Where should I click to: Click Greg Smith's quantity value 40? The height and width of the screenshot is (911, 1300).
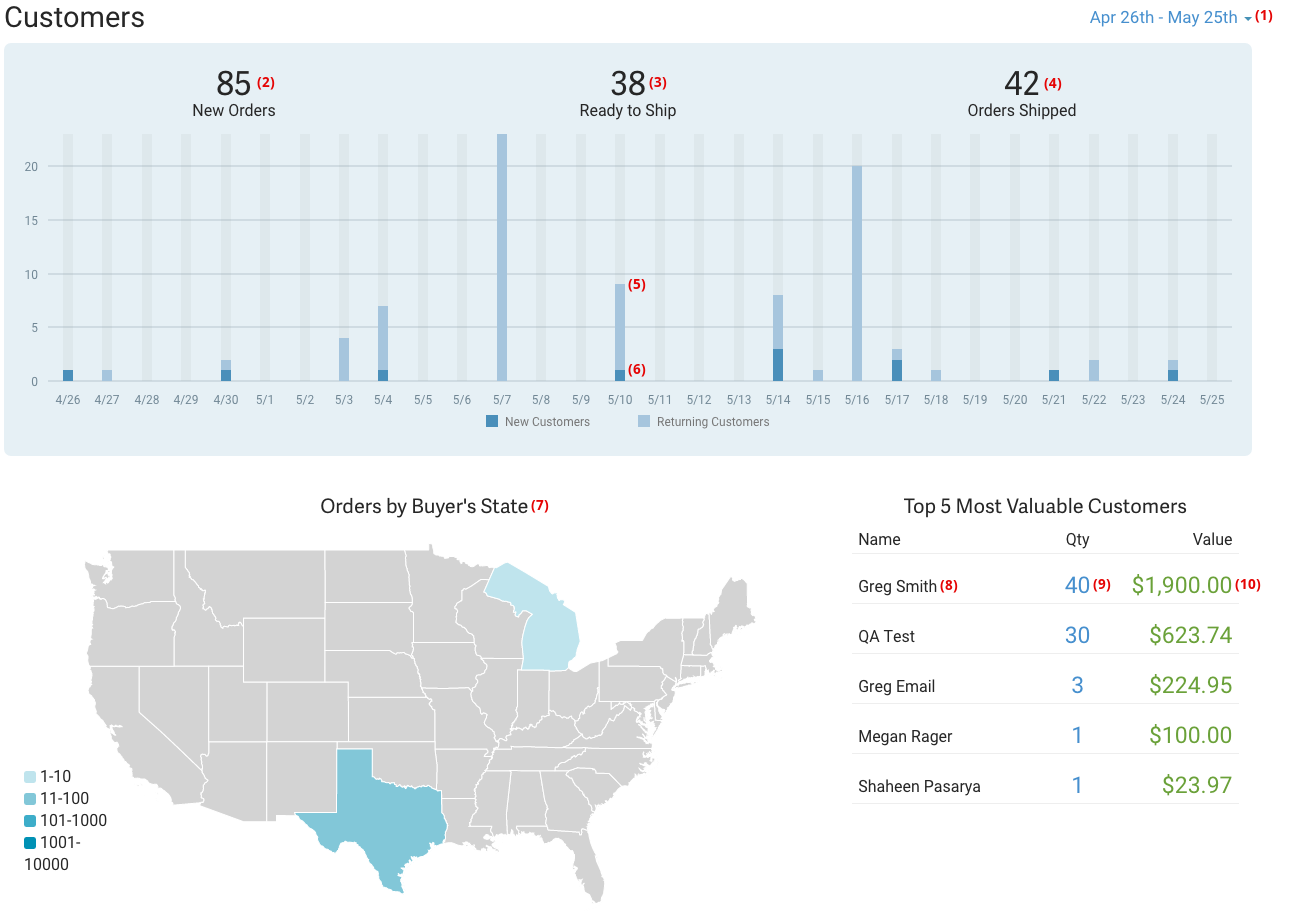pos(1077,585)
